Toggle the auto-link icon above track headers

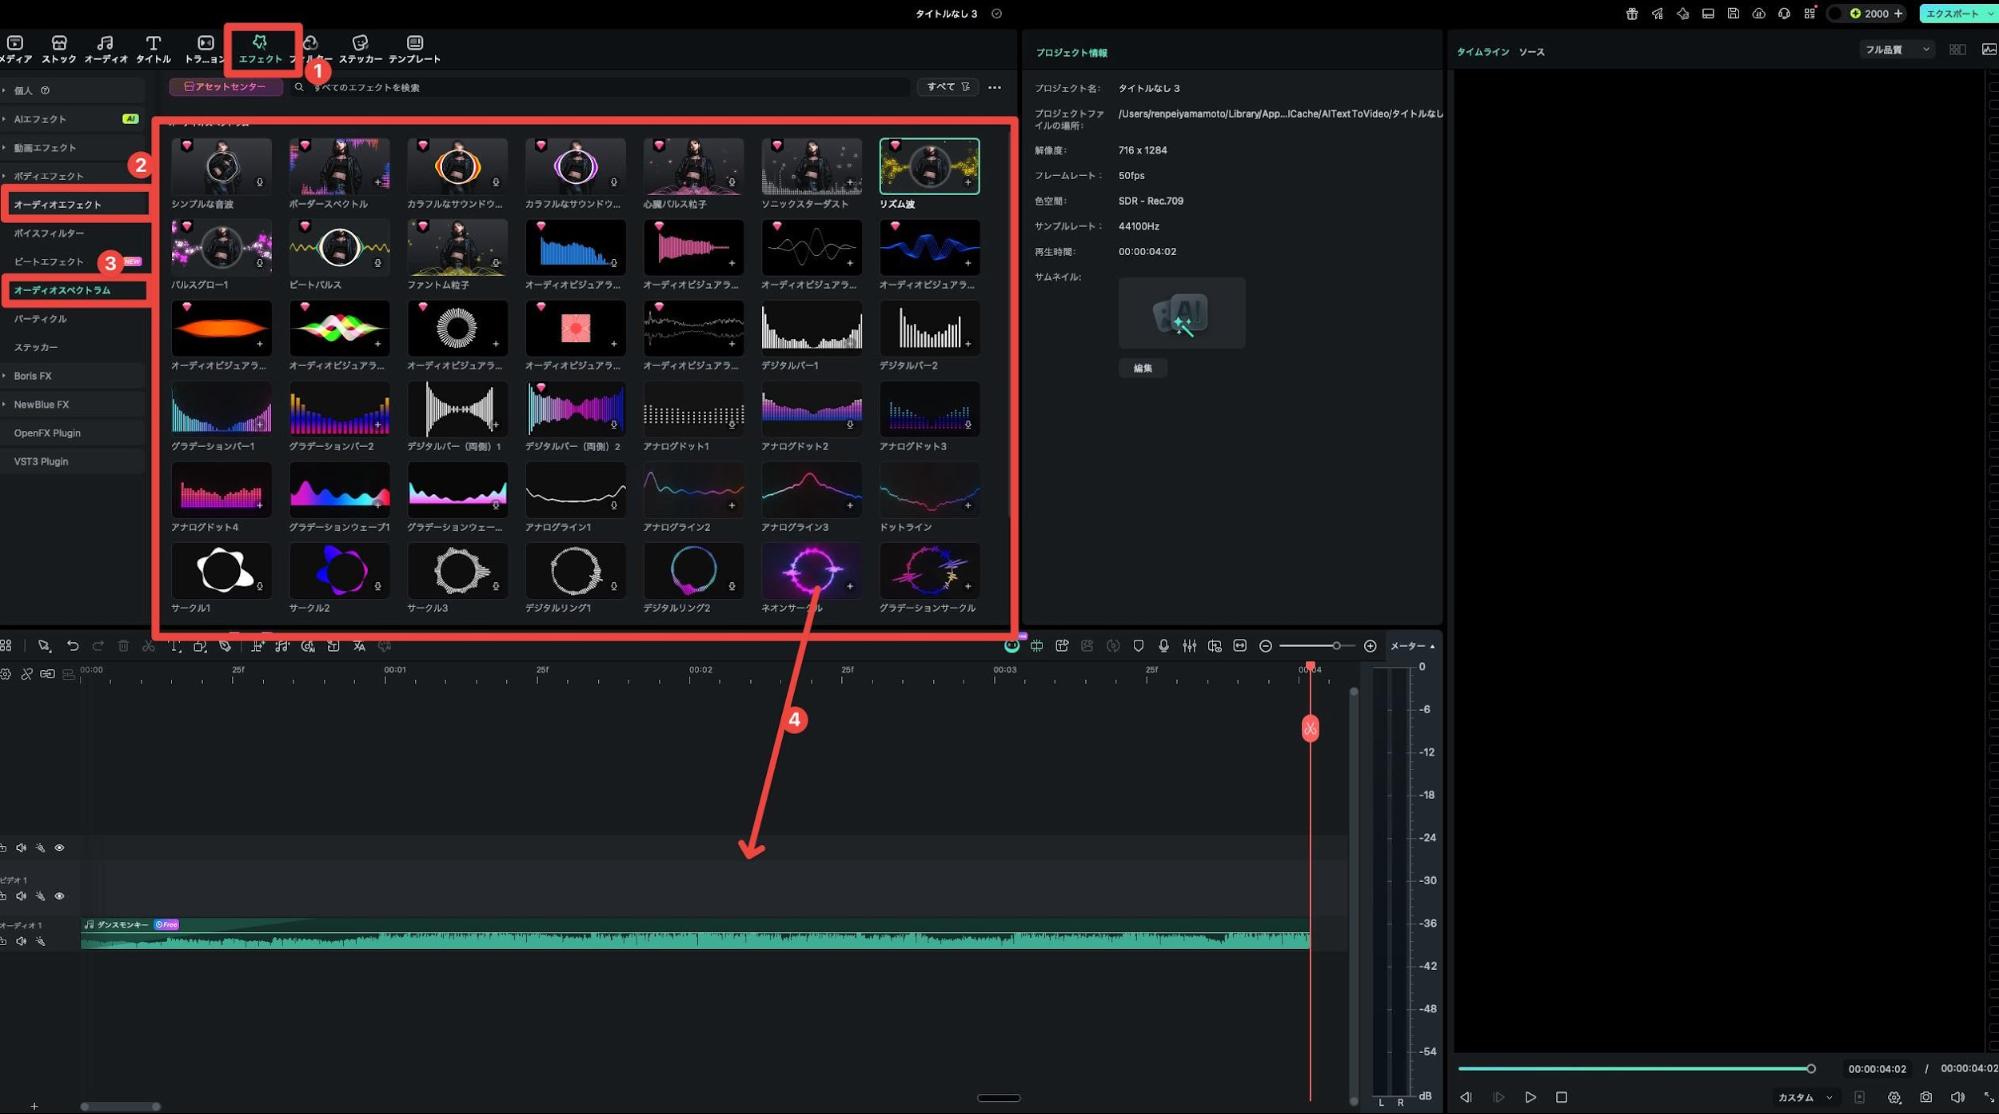click(x=47, y=674)
